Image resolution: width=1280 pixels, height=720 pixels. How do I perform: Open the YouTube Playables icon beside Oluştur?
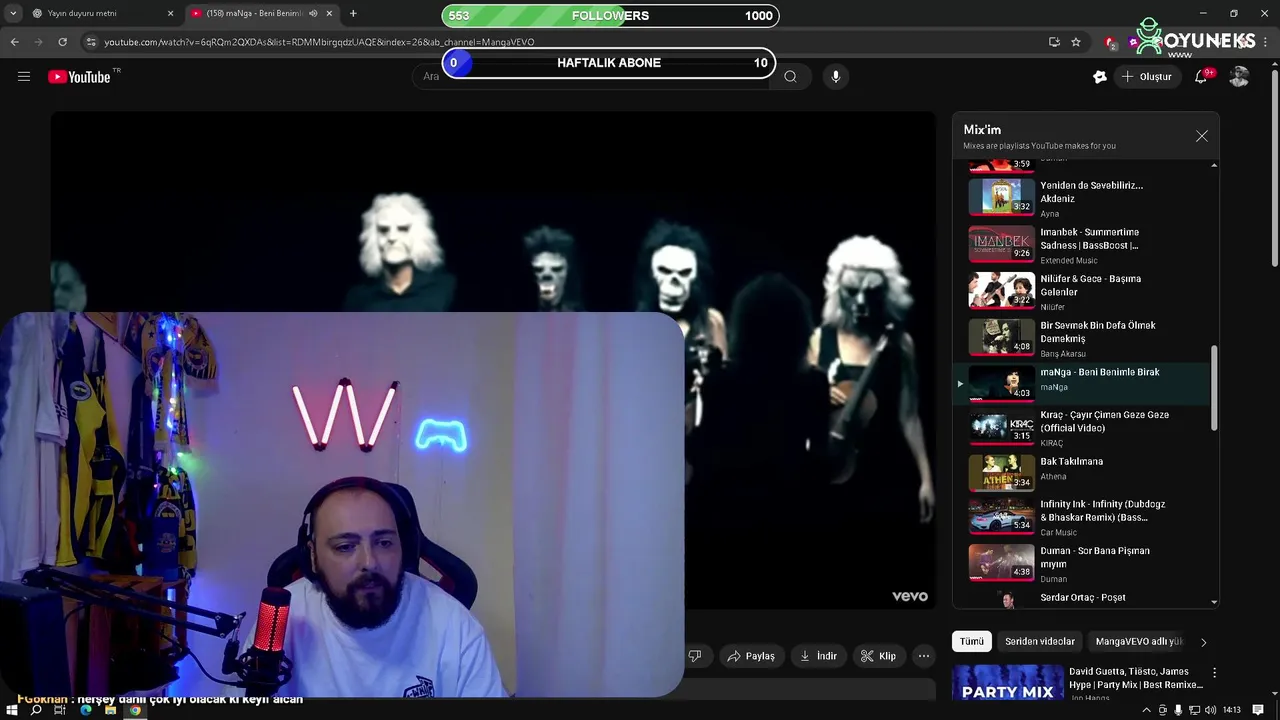tap(1100, 76)
